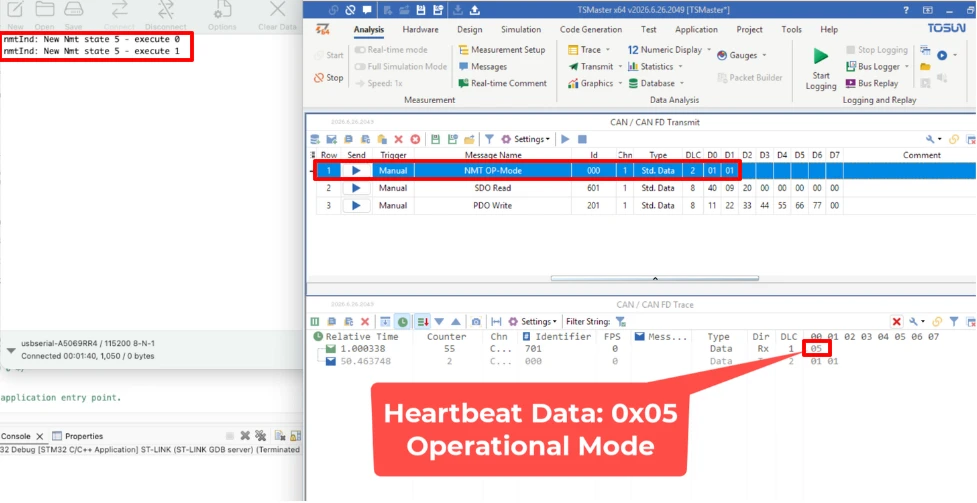Click Bus Replay button
977x503 pixels.
coord(872,84)
